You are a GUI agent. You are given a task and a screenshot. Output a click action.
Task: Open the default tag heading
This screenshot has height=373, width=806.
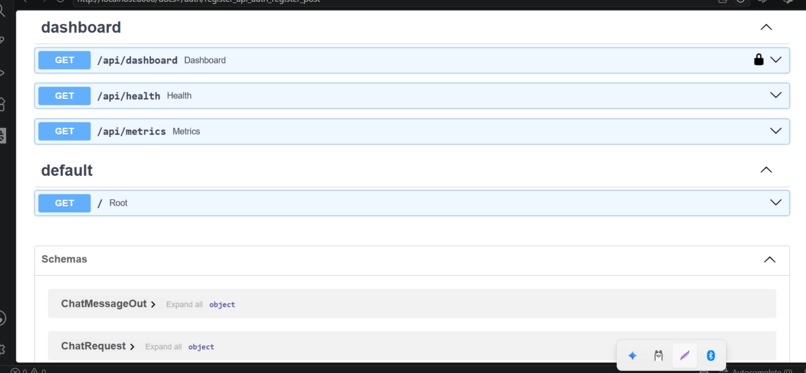pos(67,170)
